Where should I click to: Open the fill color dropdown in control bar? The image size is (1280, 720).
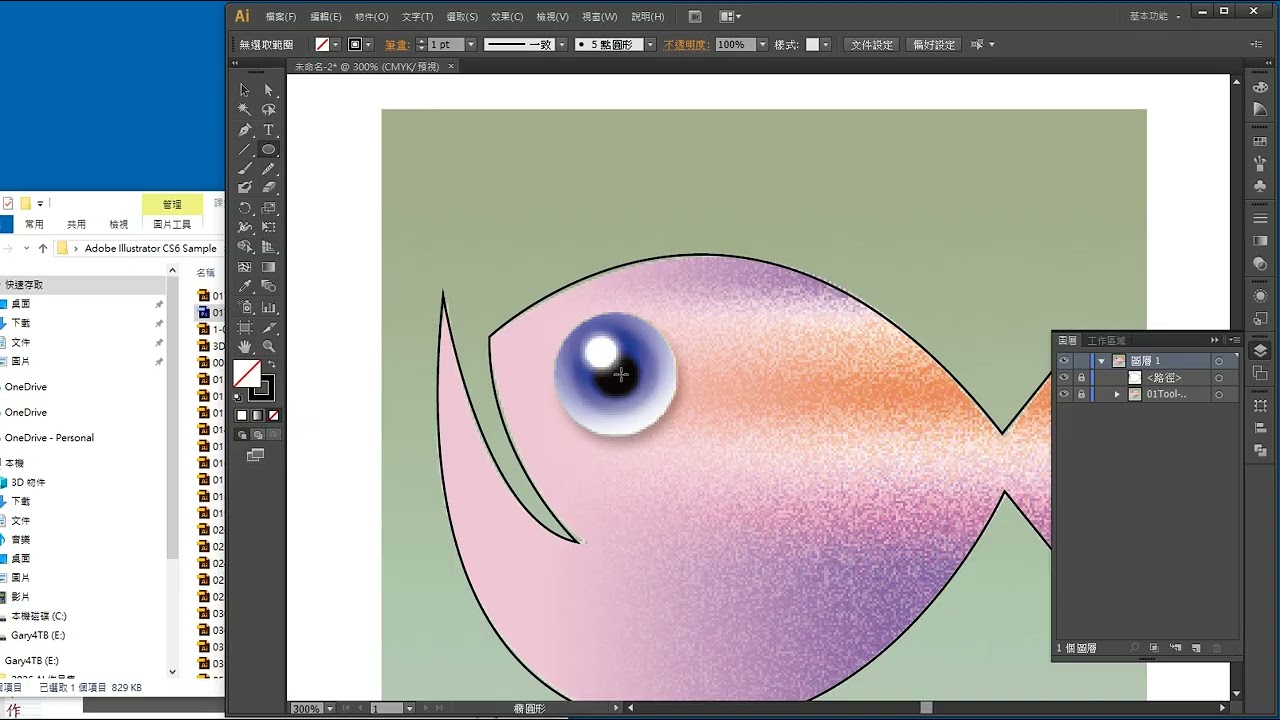coord(336,45)
